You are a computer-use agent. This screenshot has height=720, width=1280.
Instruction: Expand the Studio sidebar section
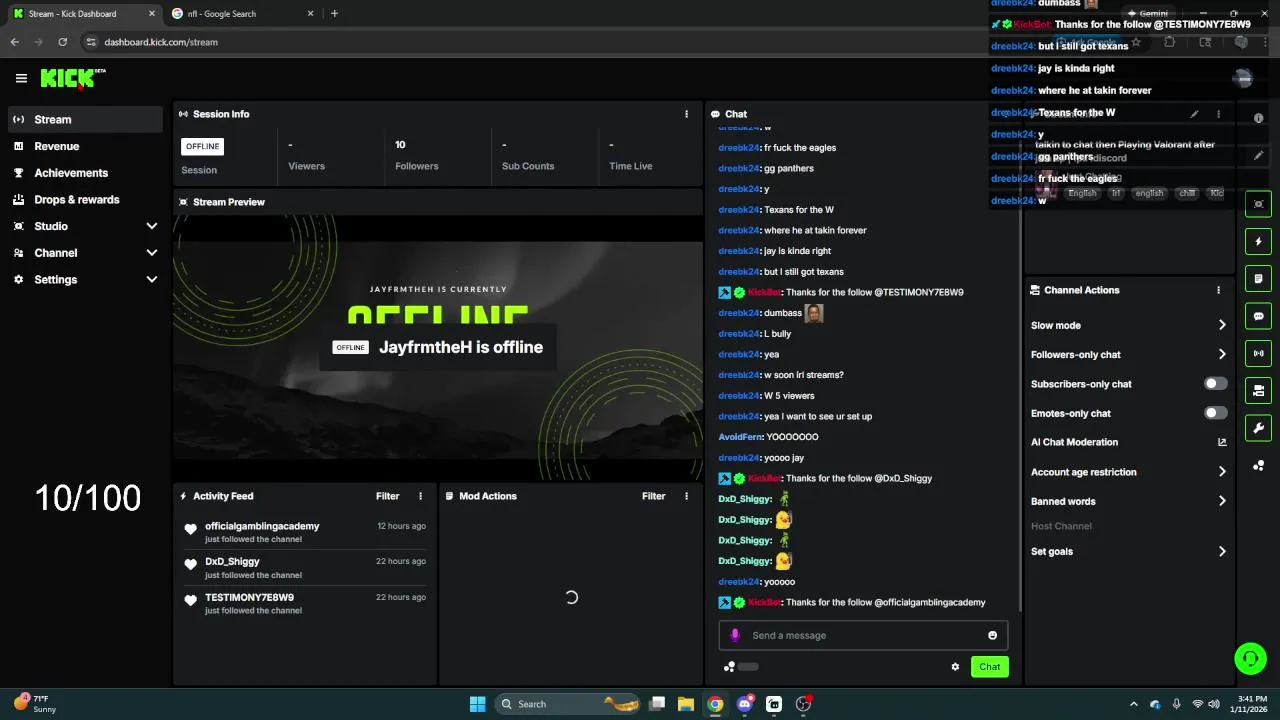(x=85, y=226)
